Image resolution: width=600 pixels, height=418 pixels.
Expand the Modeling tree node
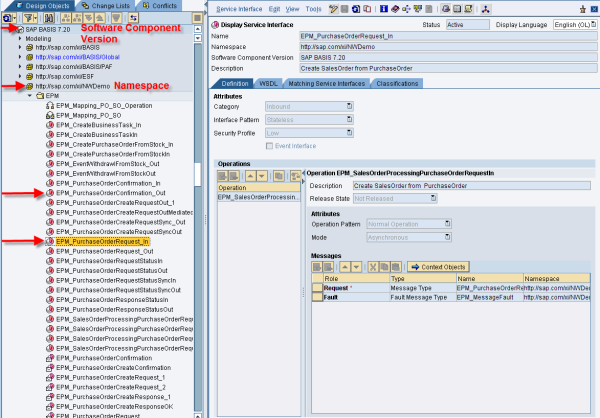click(x=20, y=38)
